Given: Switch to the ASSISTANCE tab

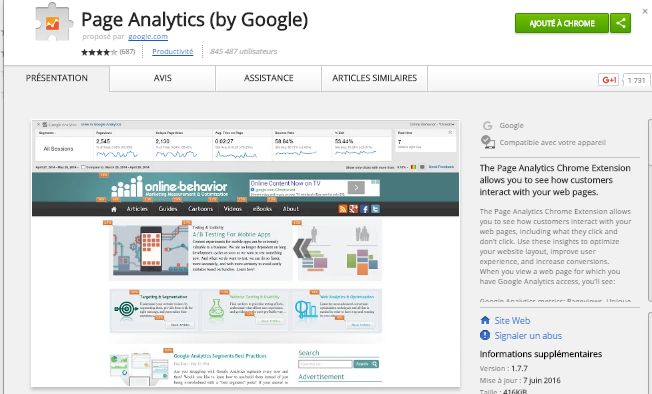Looking at the screenshot, I should click(x=269, y=78).
